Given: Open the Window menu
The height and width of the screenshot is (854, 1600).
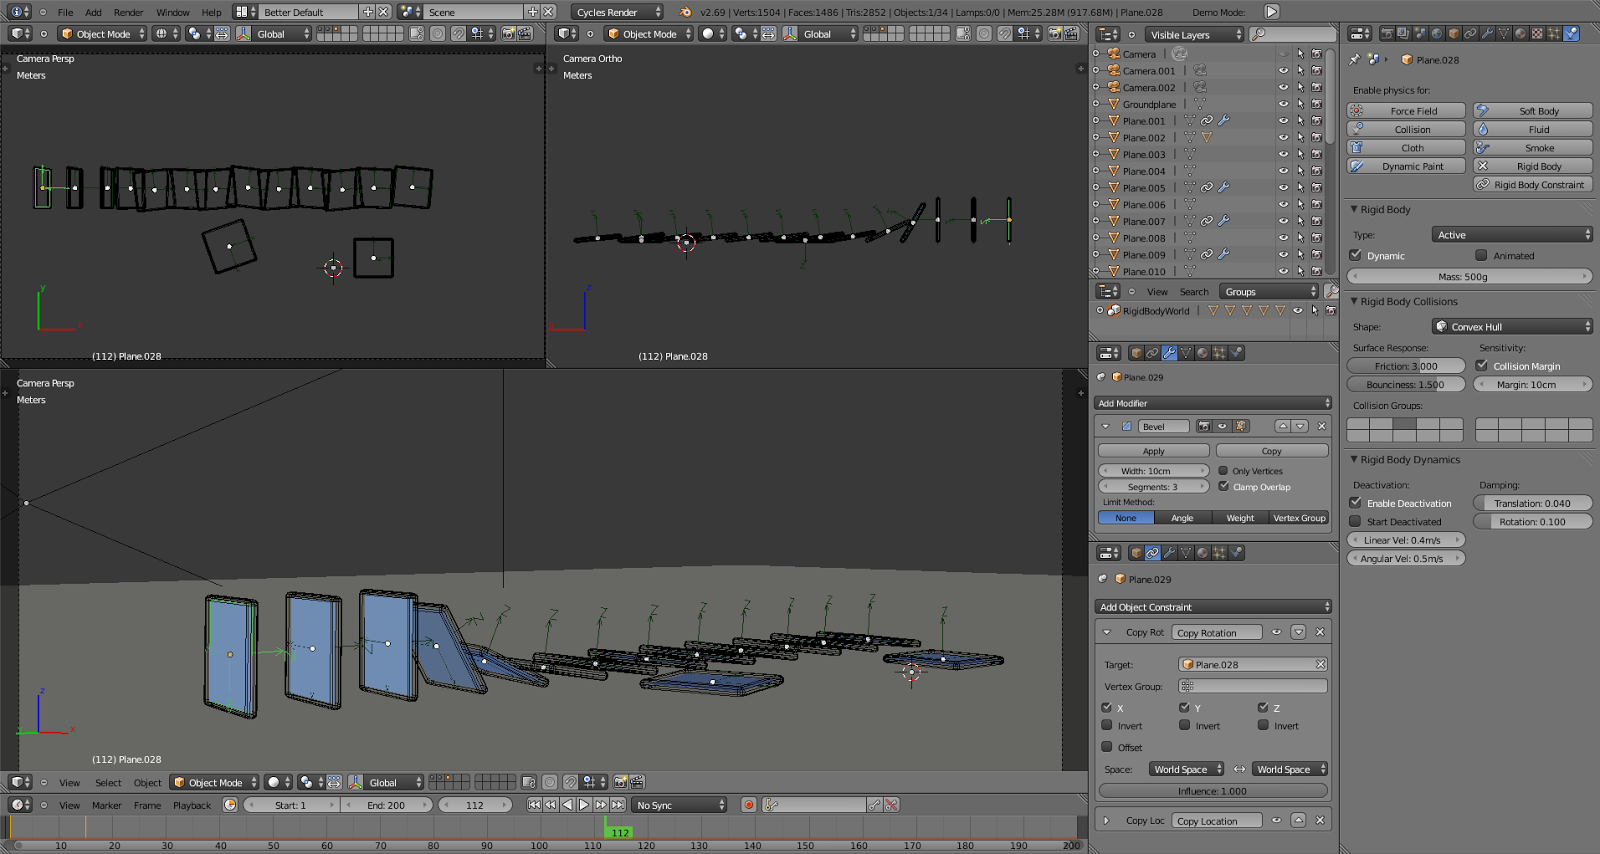Looking at the screenshot, I should [173, 12].
